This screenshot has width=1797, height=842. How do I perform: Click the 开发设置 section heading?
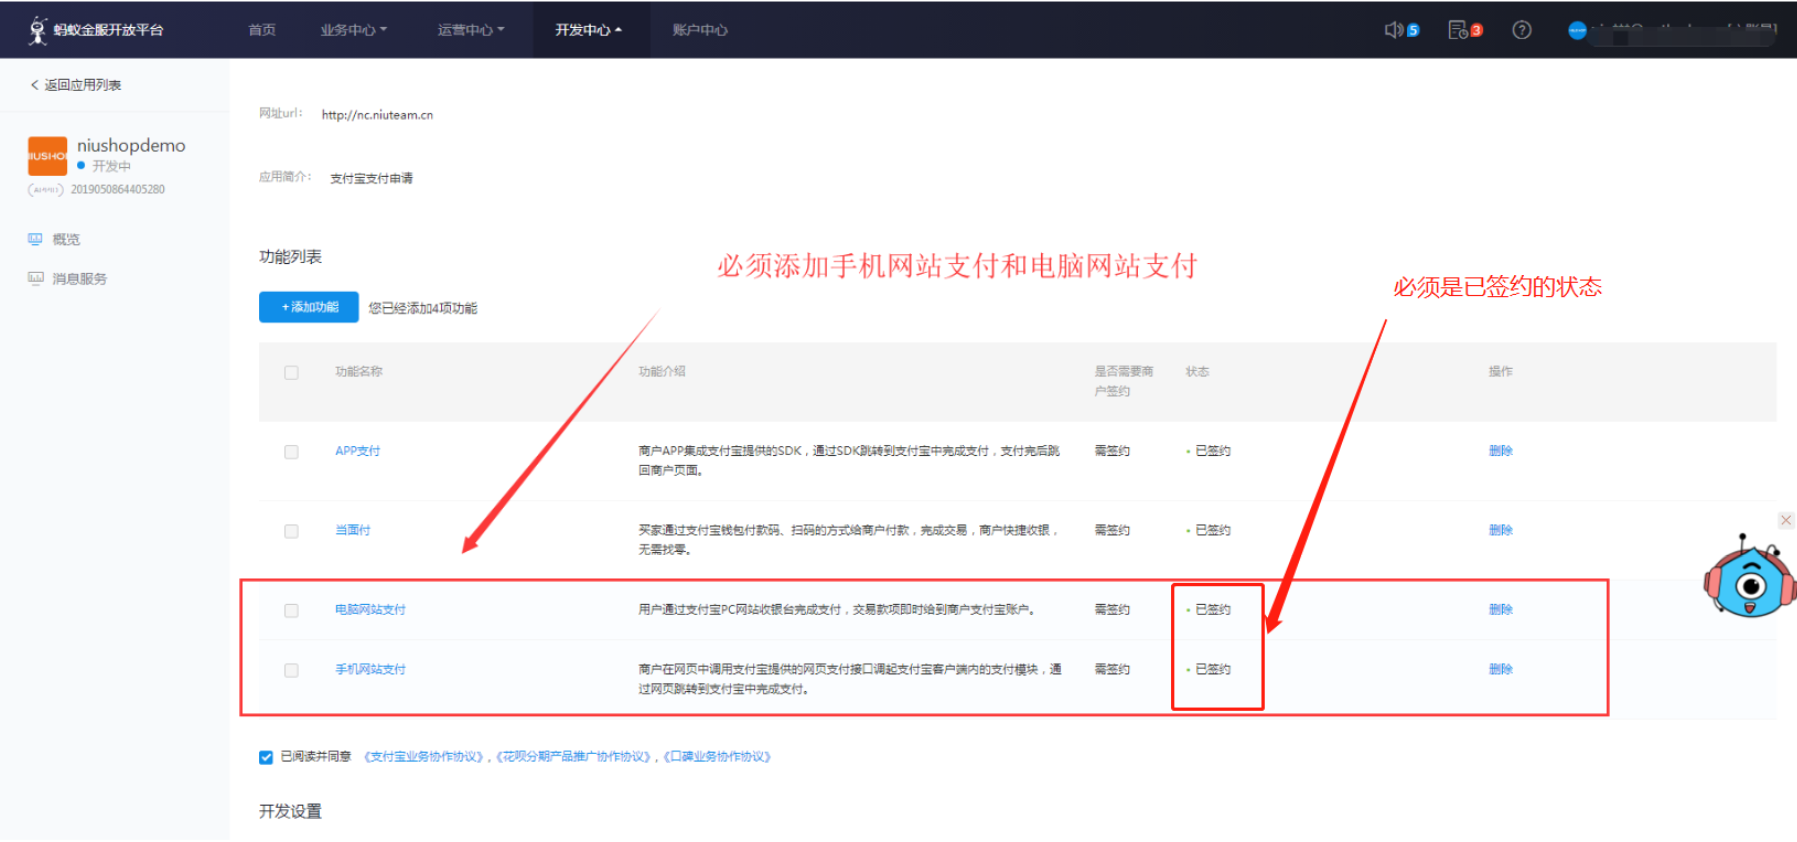[290, 811]
